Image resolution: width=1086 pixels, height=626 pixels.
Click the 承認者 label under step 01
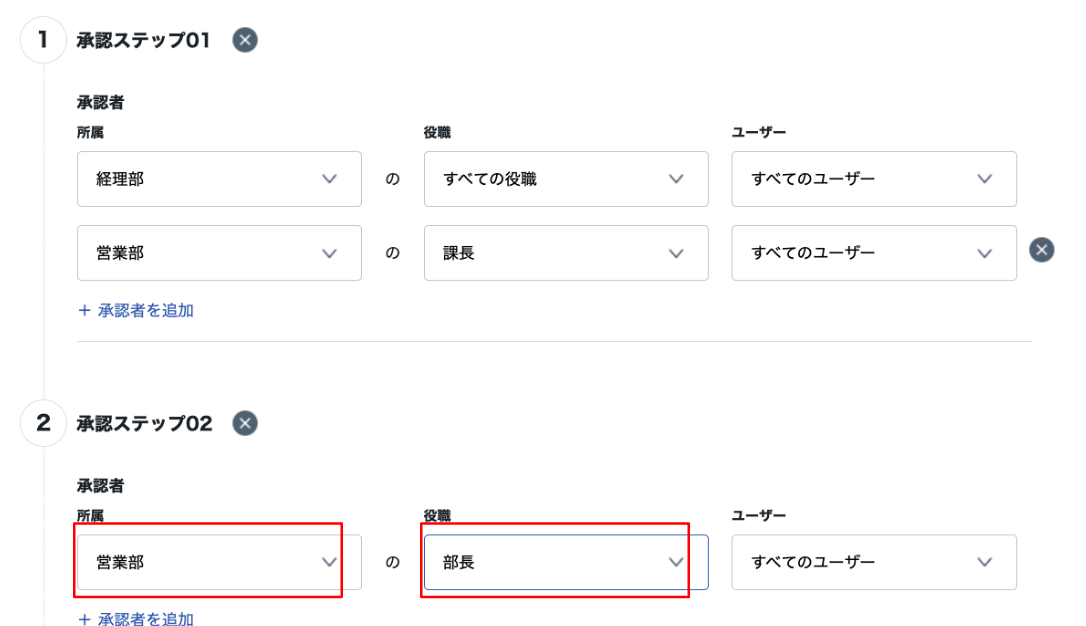[x=100, y=102]
